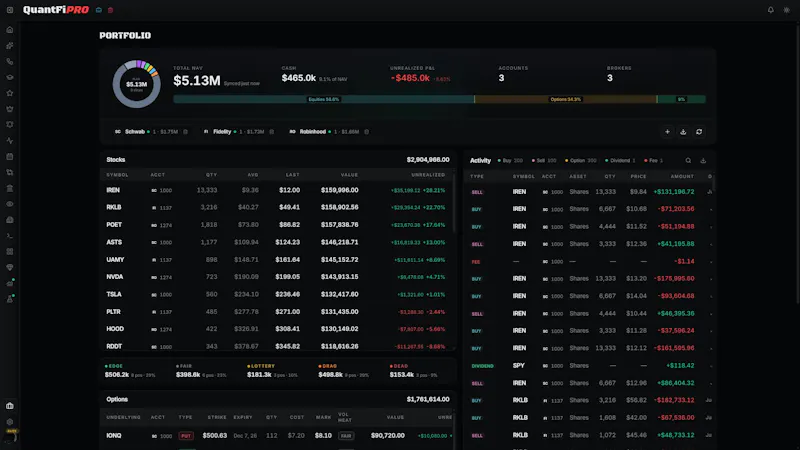Open the crop/retweet sidebar icon
This screenshot has height=450, width=800.
click(x=10, y=172)
